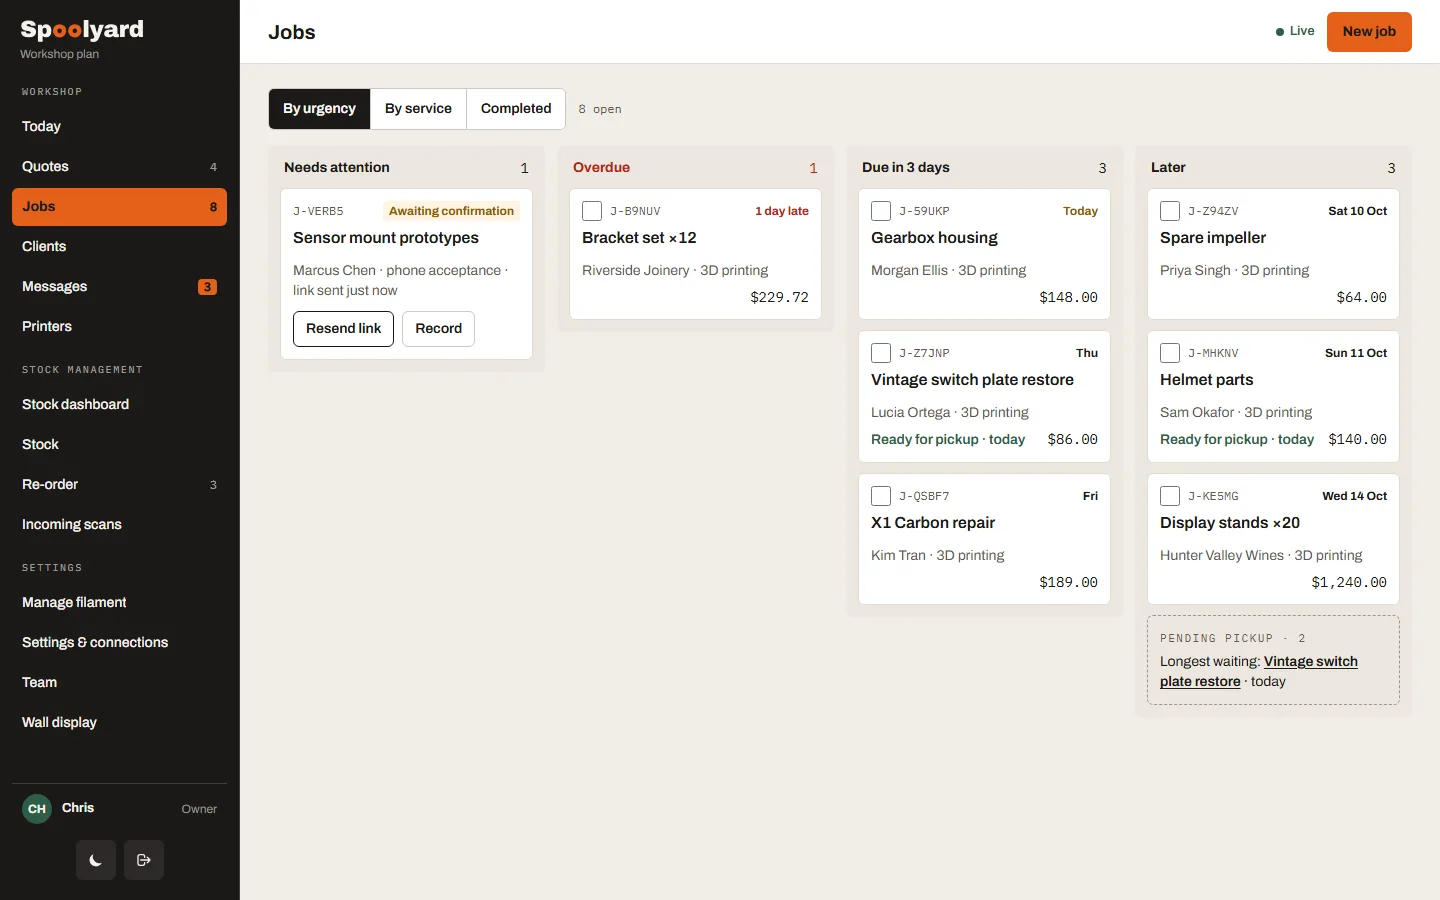
Task: Open Settings & connections
Action: pos(119,643)
